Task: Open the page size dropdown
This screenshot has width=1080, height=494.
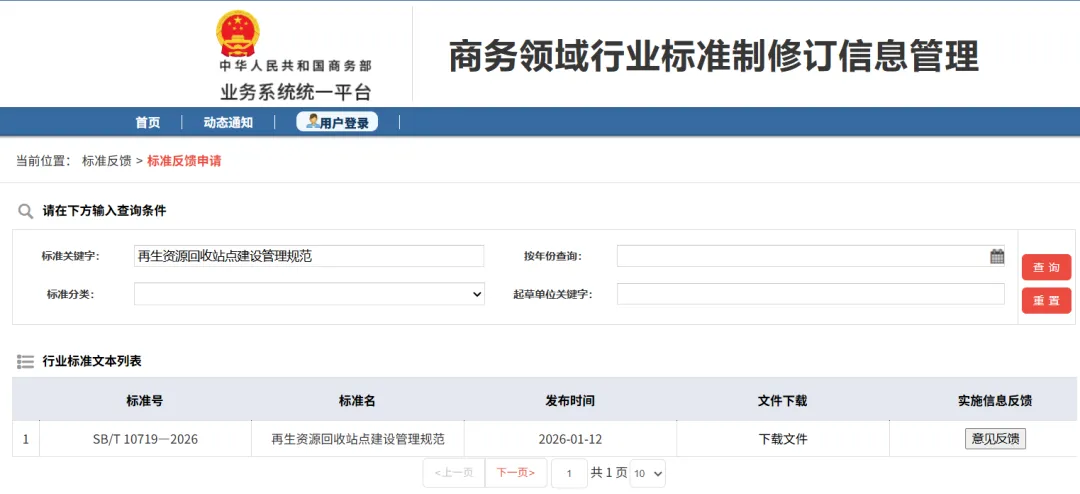Action: coord(647,473)
